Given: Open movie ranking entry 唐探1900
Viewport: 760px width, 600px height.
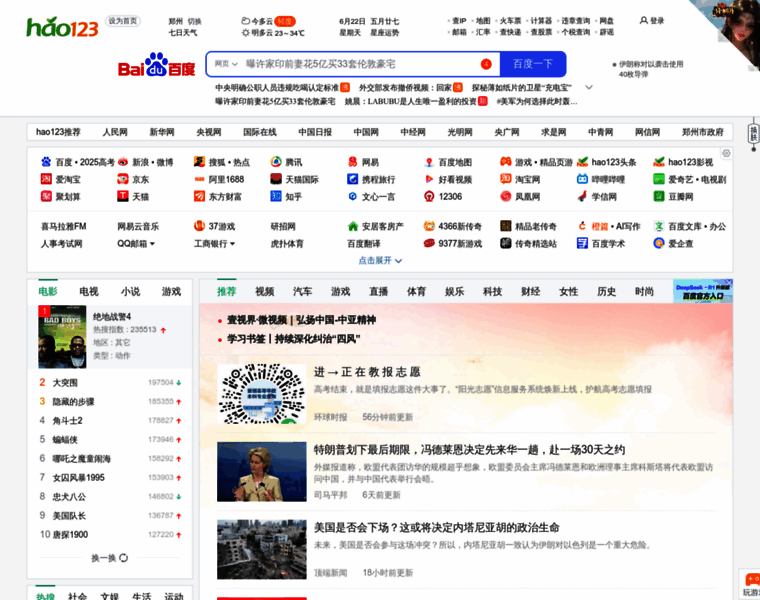Looking at the screenshot, I should click(x=70, y=535).
